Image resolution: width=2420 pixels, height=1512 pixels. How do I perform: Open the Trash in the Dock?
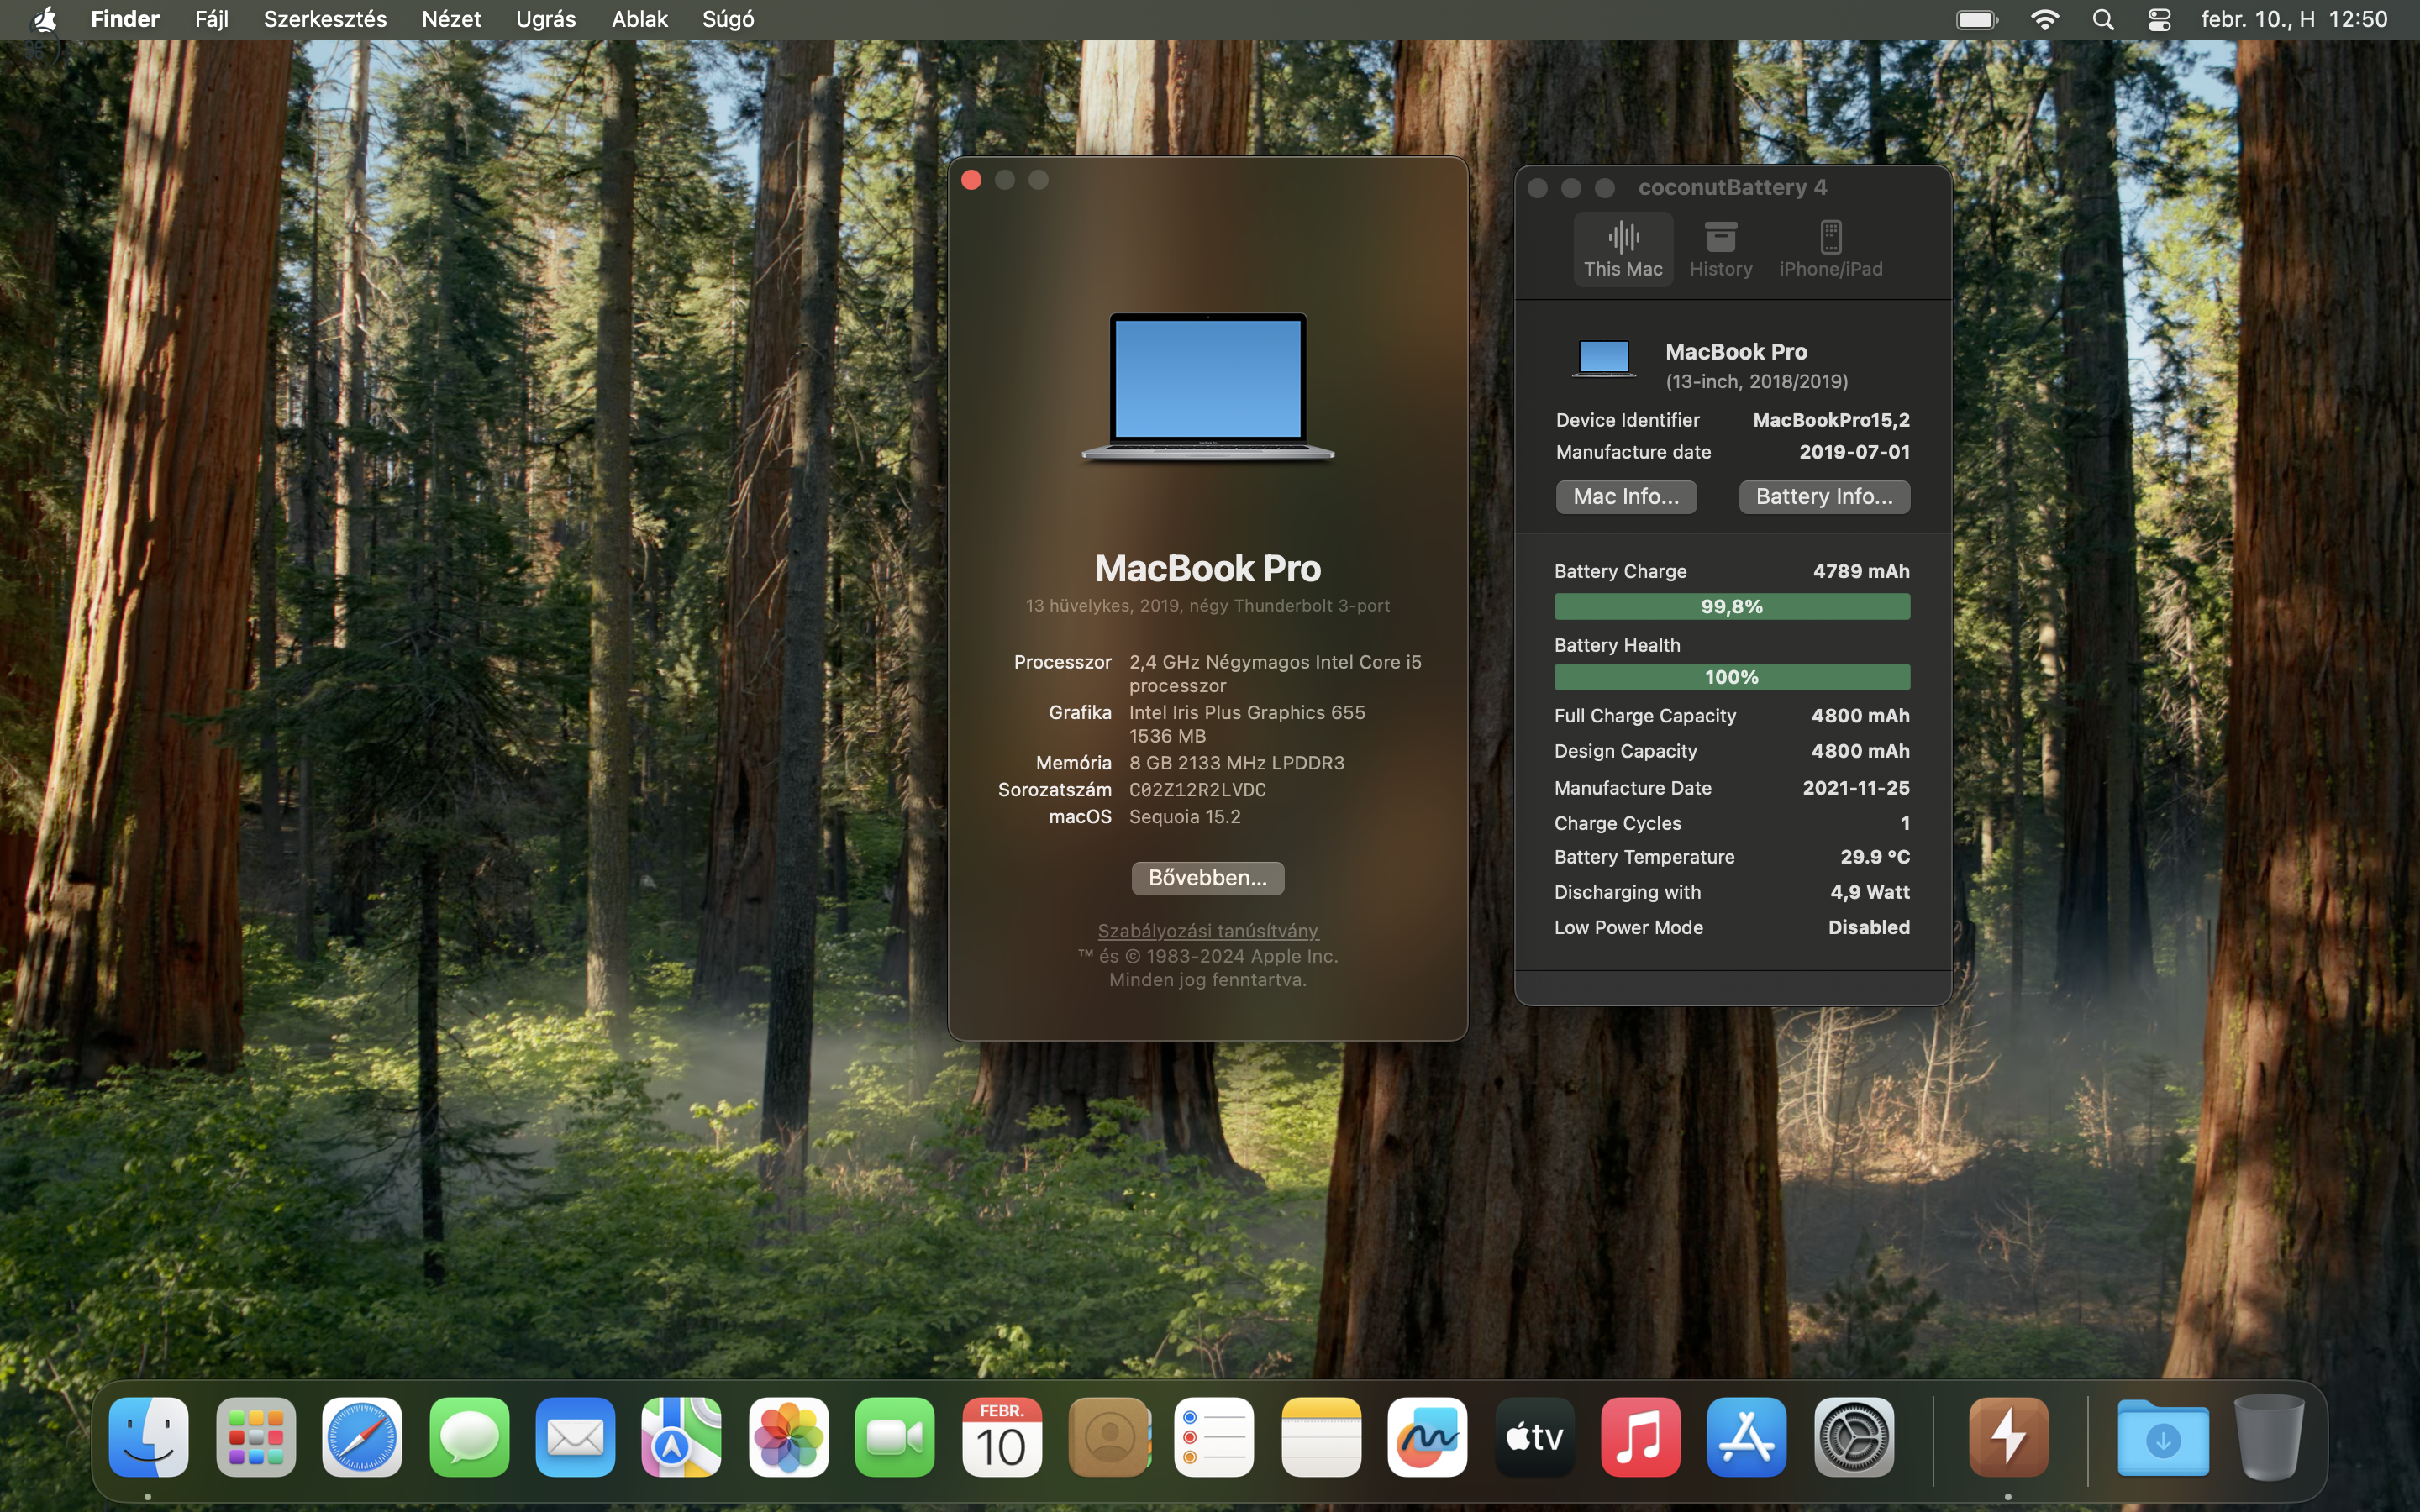2269,1437
